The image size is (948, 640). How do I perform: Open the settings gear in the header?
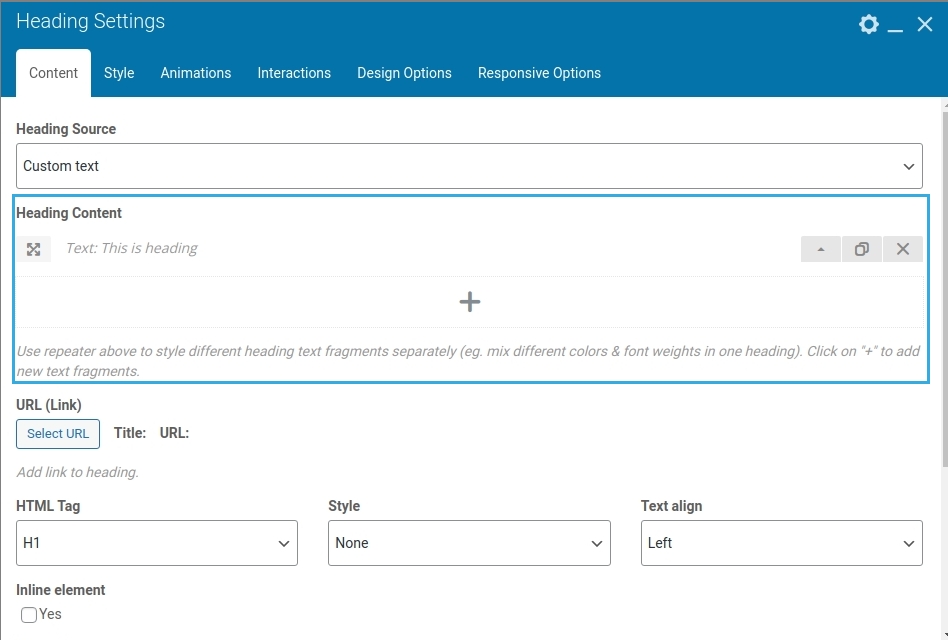868,24
